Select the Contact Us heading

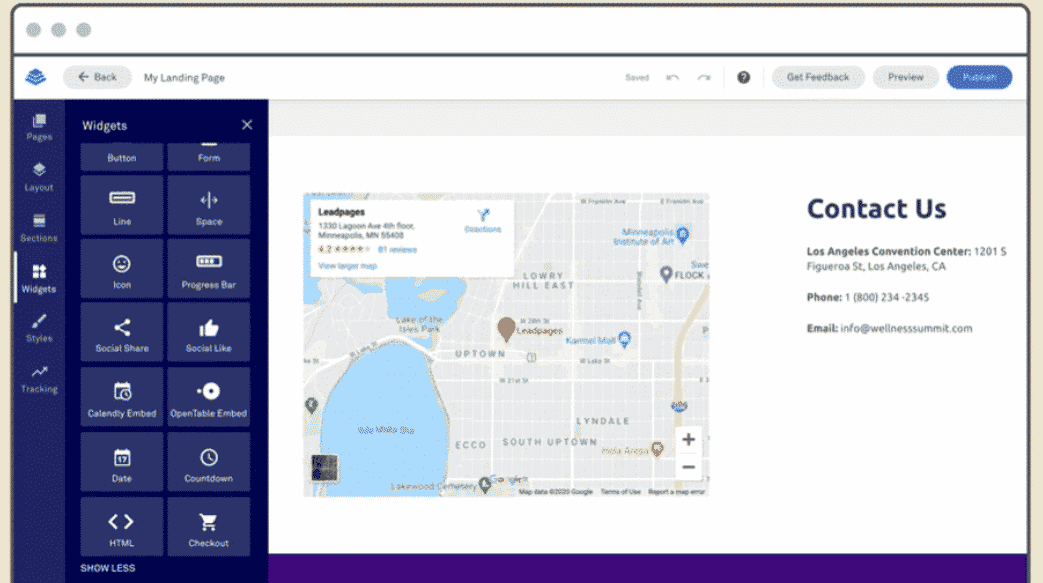(x=876, y=208)
